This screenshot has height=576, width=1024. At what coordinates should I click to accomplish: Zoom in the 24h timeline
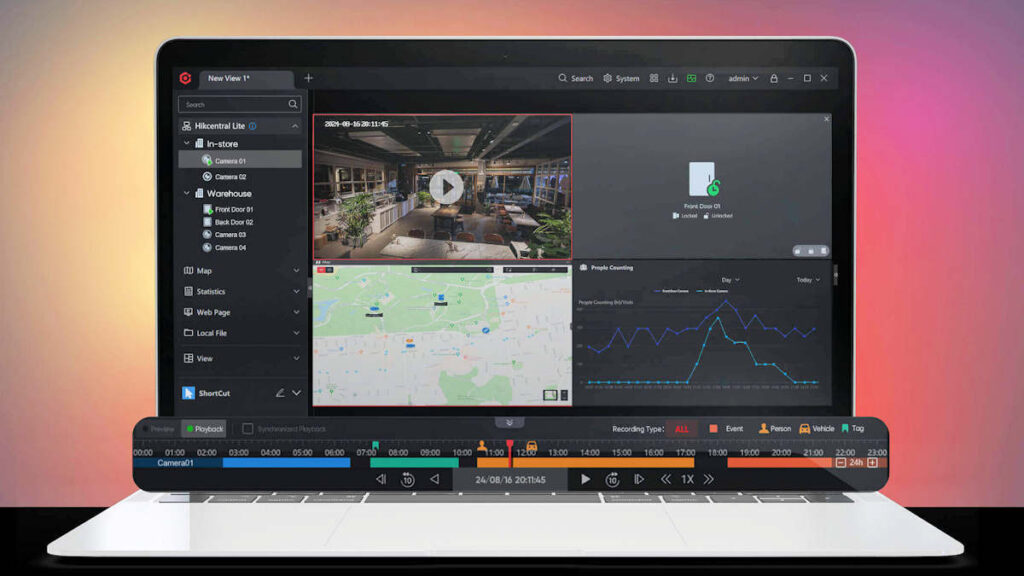[x=872, y=463]
